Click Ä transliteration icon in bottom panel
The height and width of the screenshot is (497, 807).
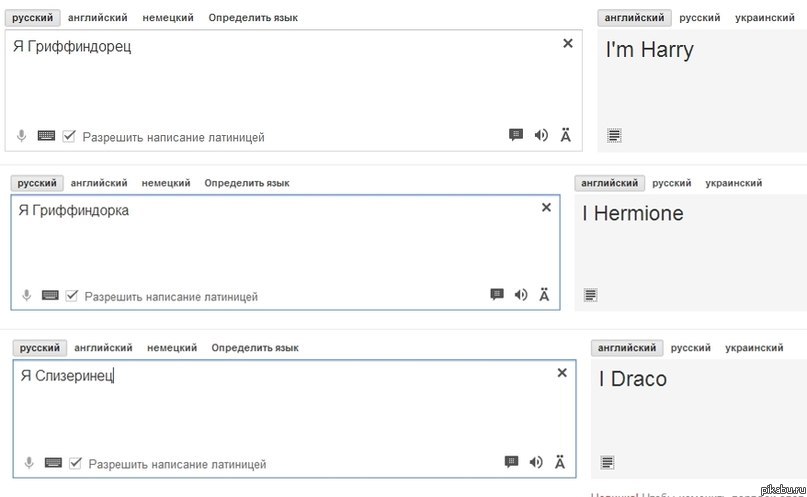(560, 462)
